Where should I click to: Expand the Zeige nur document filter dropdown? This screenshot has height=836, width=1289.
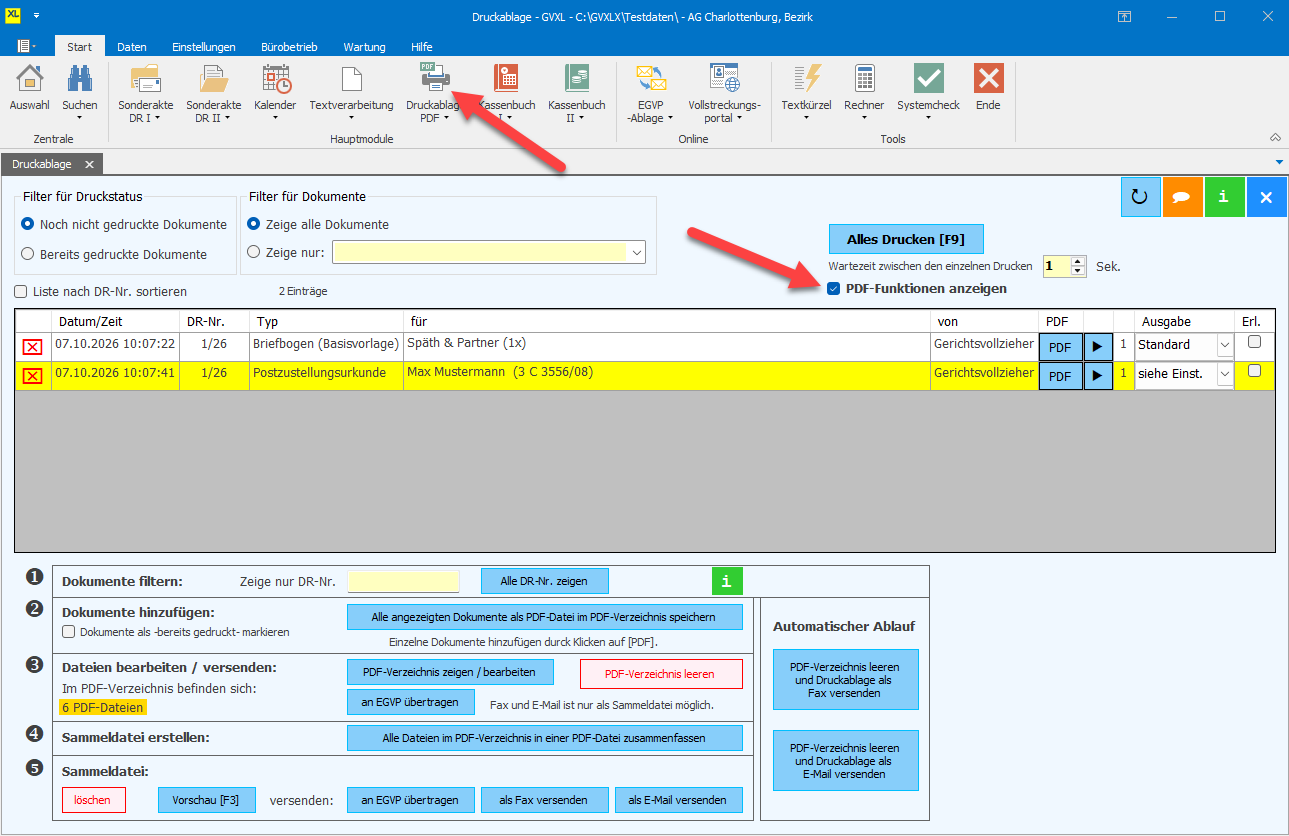[x=637, y=253]
